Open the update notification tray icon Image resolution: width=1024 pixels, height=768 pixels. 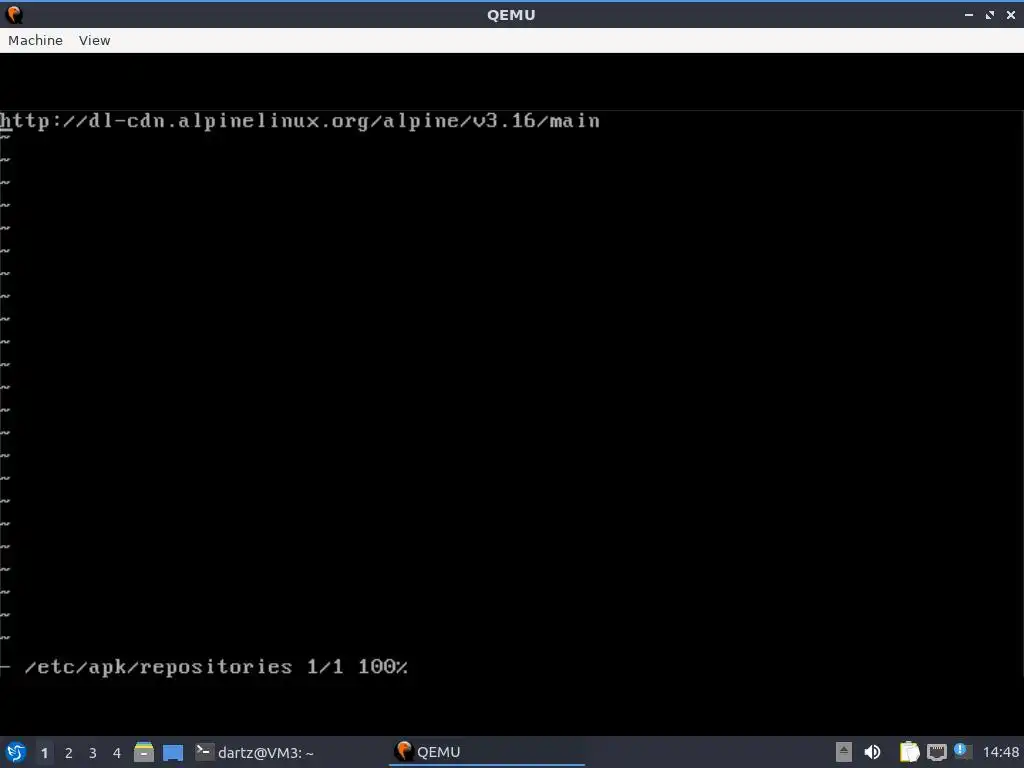(963, 750)
